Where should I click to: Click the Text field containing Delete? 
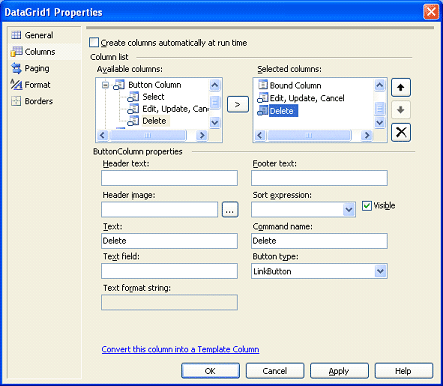click(x=169, y=241)
